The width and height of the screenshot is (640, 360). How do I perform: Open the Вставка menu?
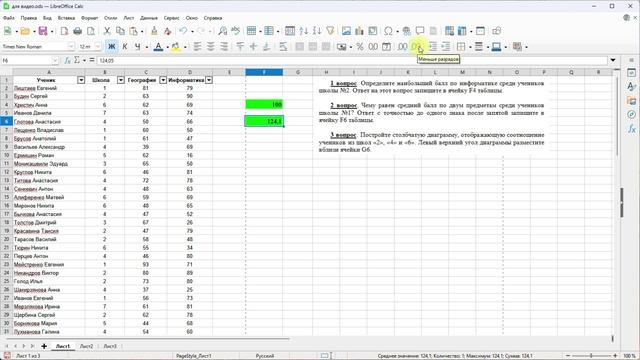(66, 18)
